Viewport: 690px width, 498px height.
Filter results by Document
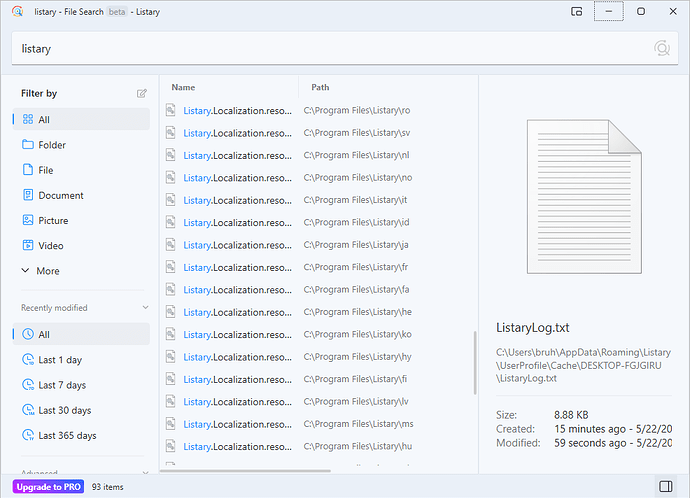[x=81, y=195]
